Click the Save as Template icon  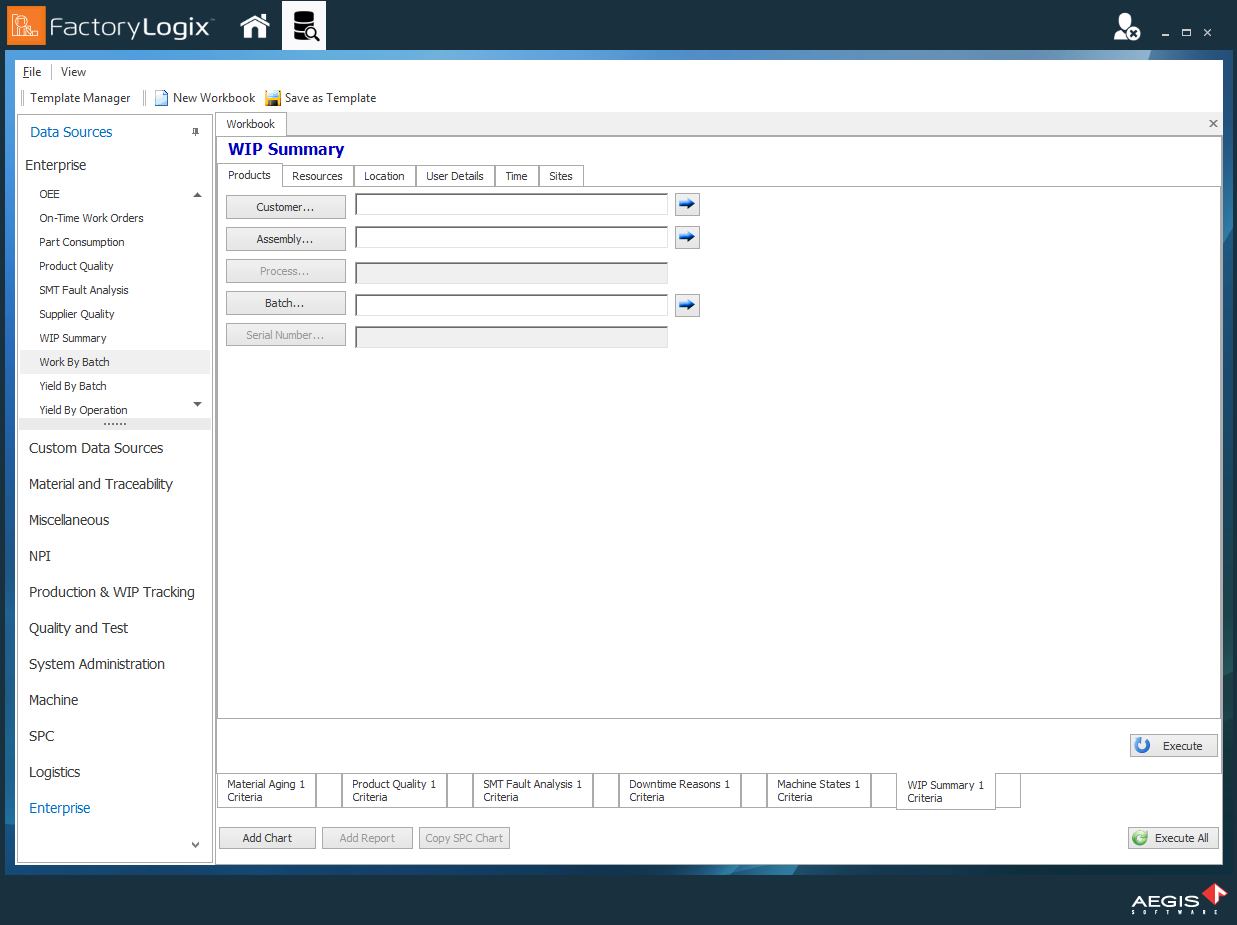273,98
